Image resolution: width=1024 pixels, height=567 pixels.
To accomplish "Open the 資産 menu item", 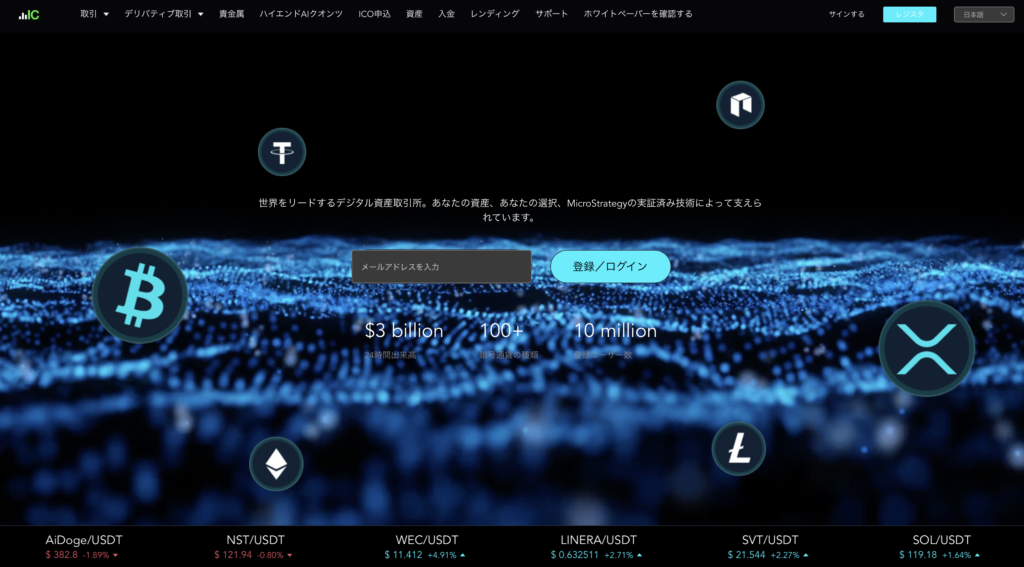I will tap(414, 14).
